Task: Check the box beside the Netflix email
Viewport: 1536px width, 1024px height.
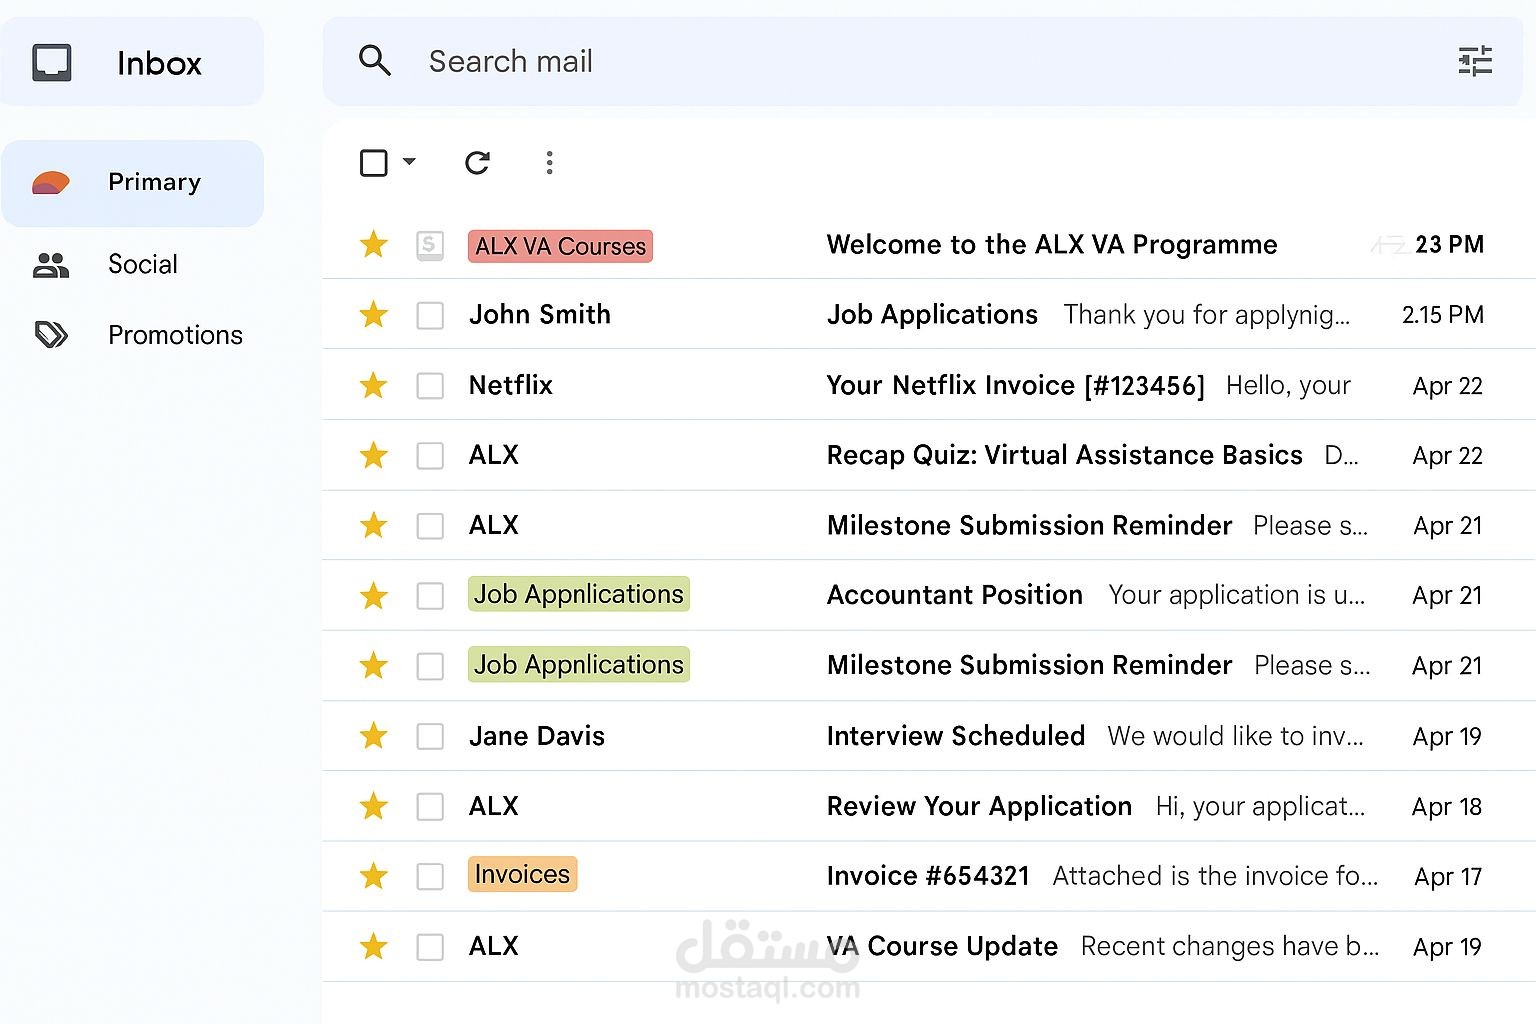Action: 430,386
